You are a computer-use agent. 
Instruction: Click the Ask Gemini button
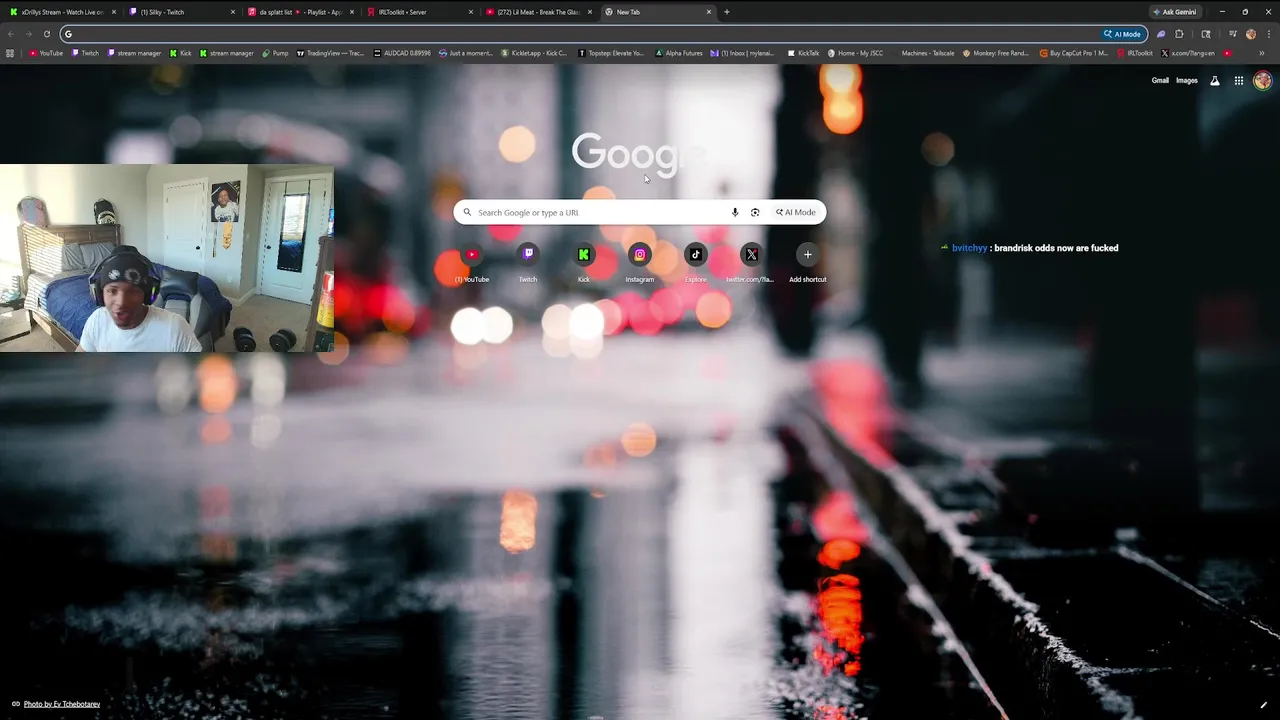(x=1174, y=12)
